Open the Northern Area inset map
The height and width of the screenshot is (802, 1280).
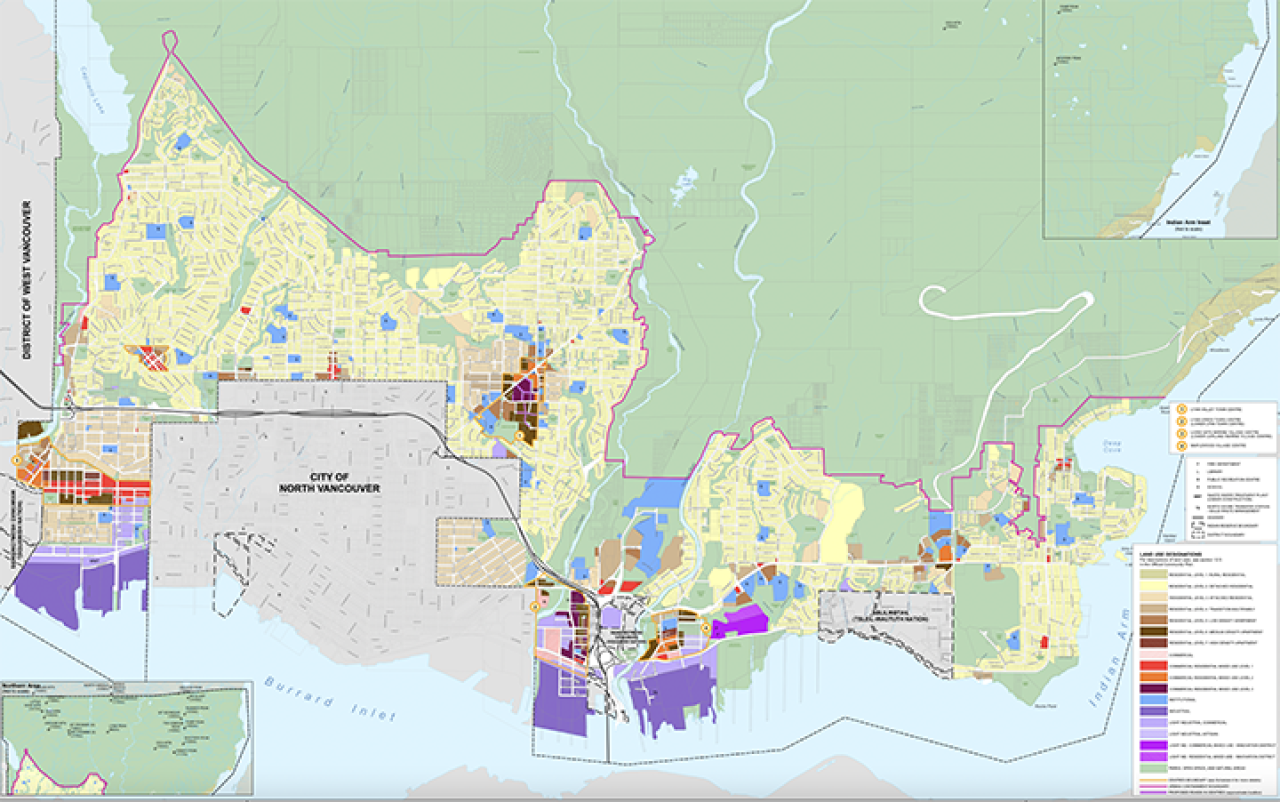pos(125,740)
